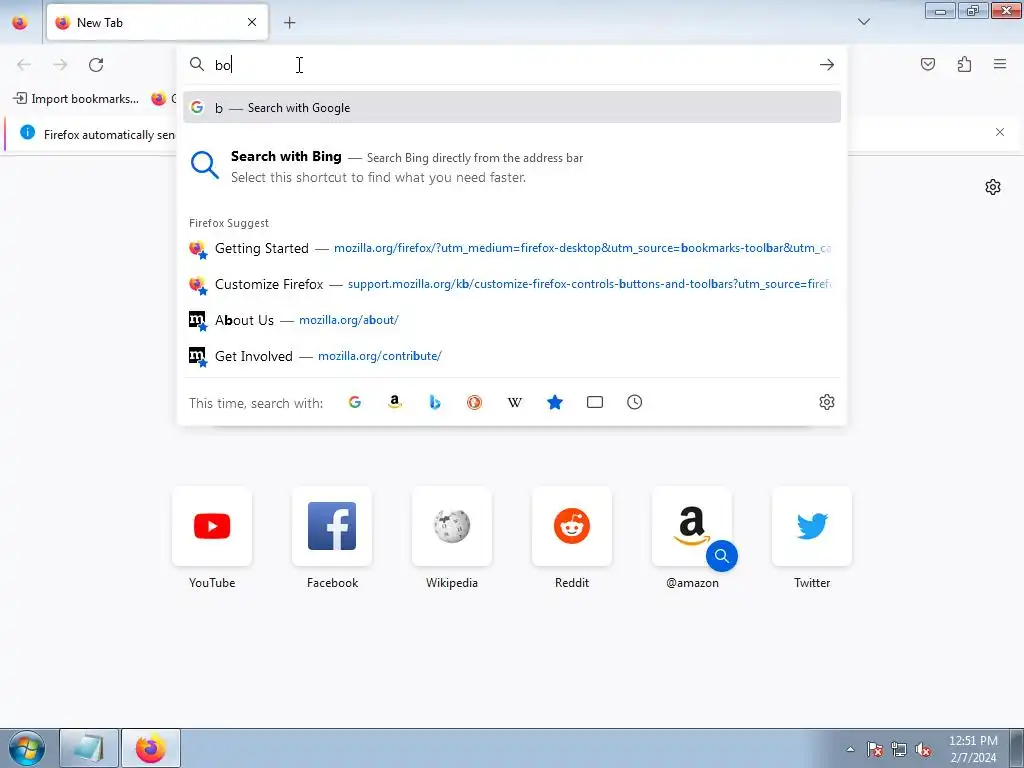Open the Extensions puzzle icon

(x=964, y=64)
